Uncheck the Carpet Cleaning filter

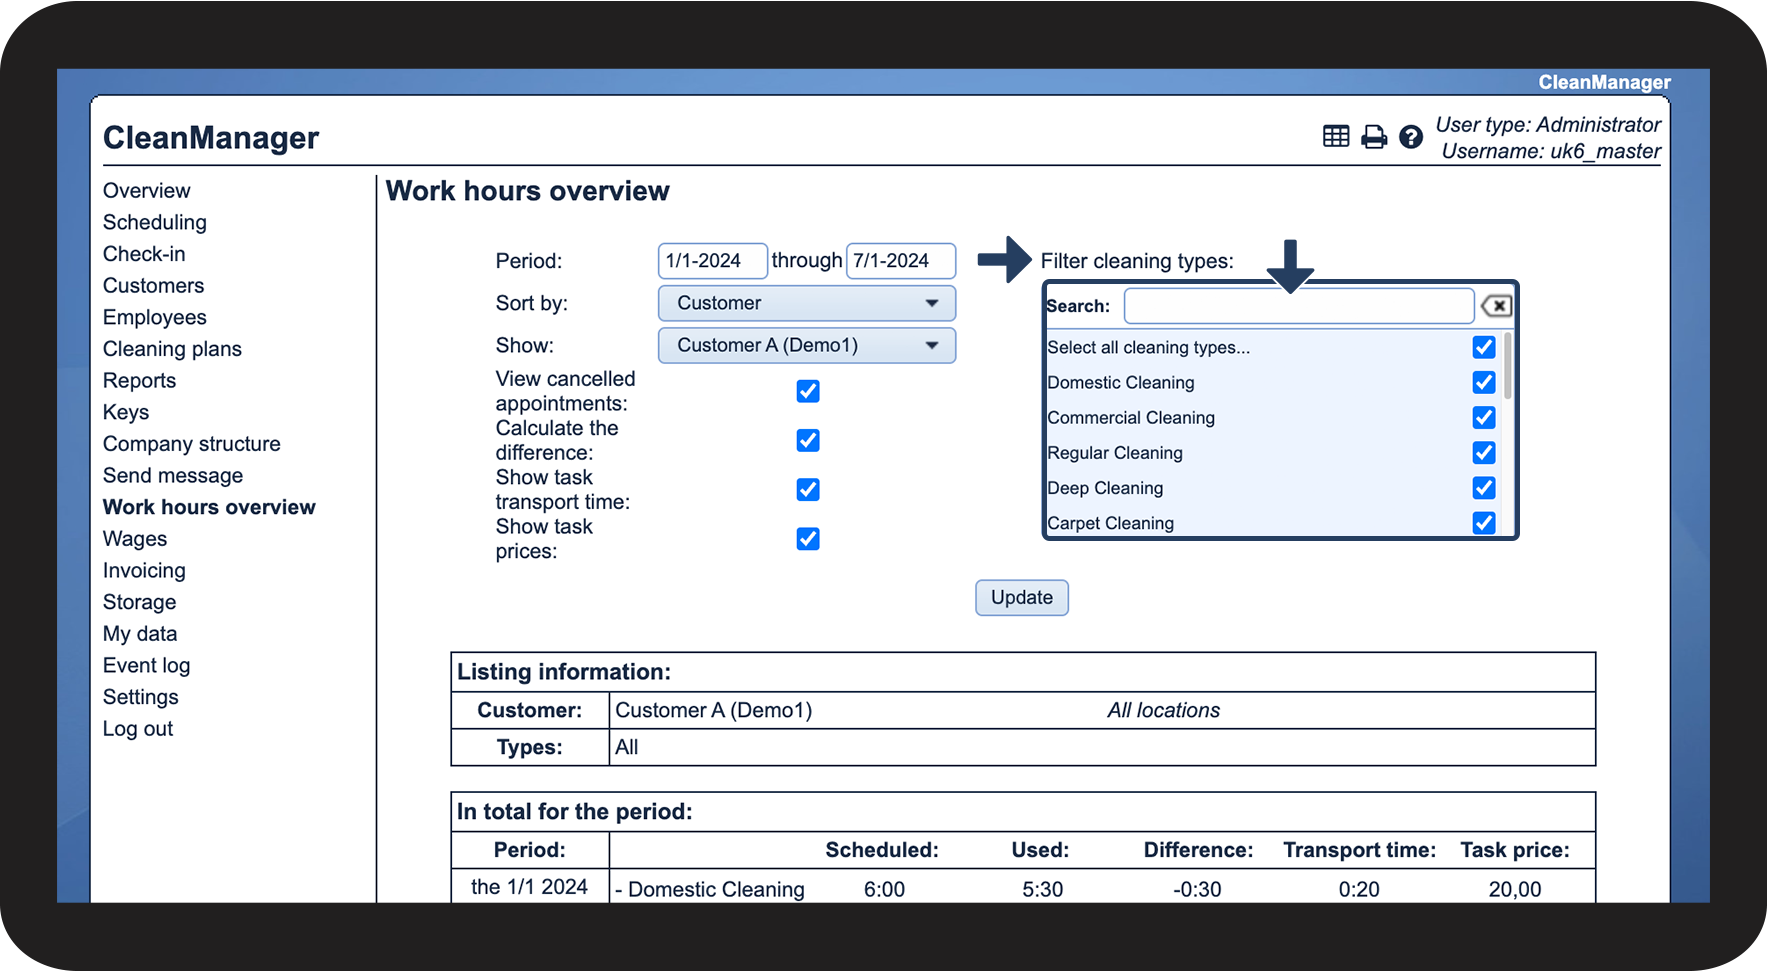[1484, 523]
